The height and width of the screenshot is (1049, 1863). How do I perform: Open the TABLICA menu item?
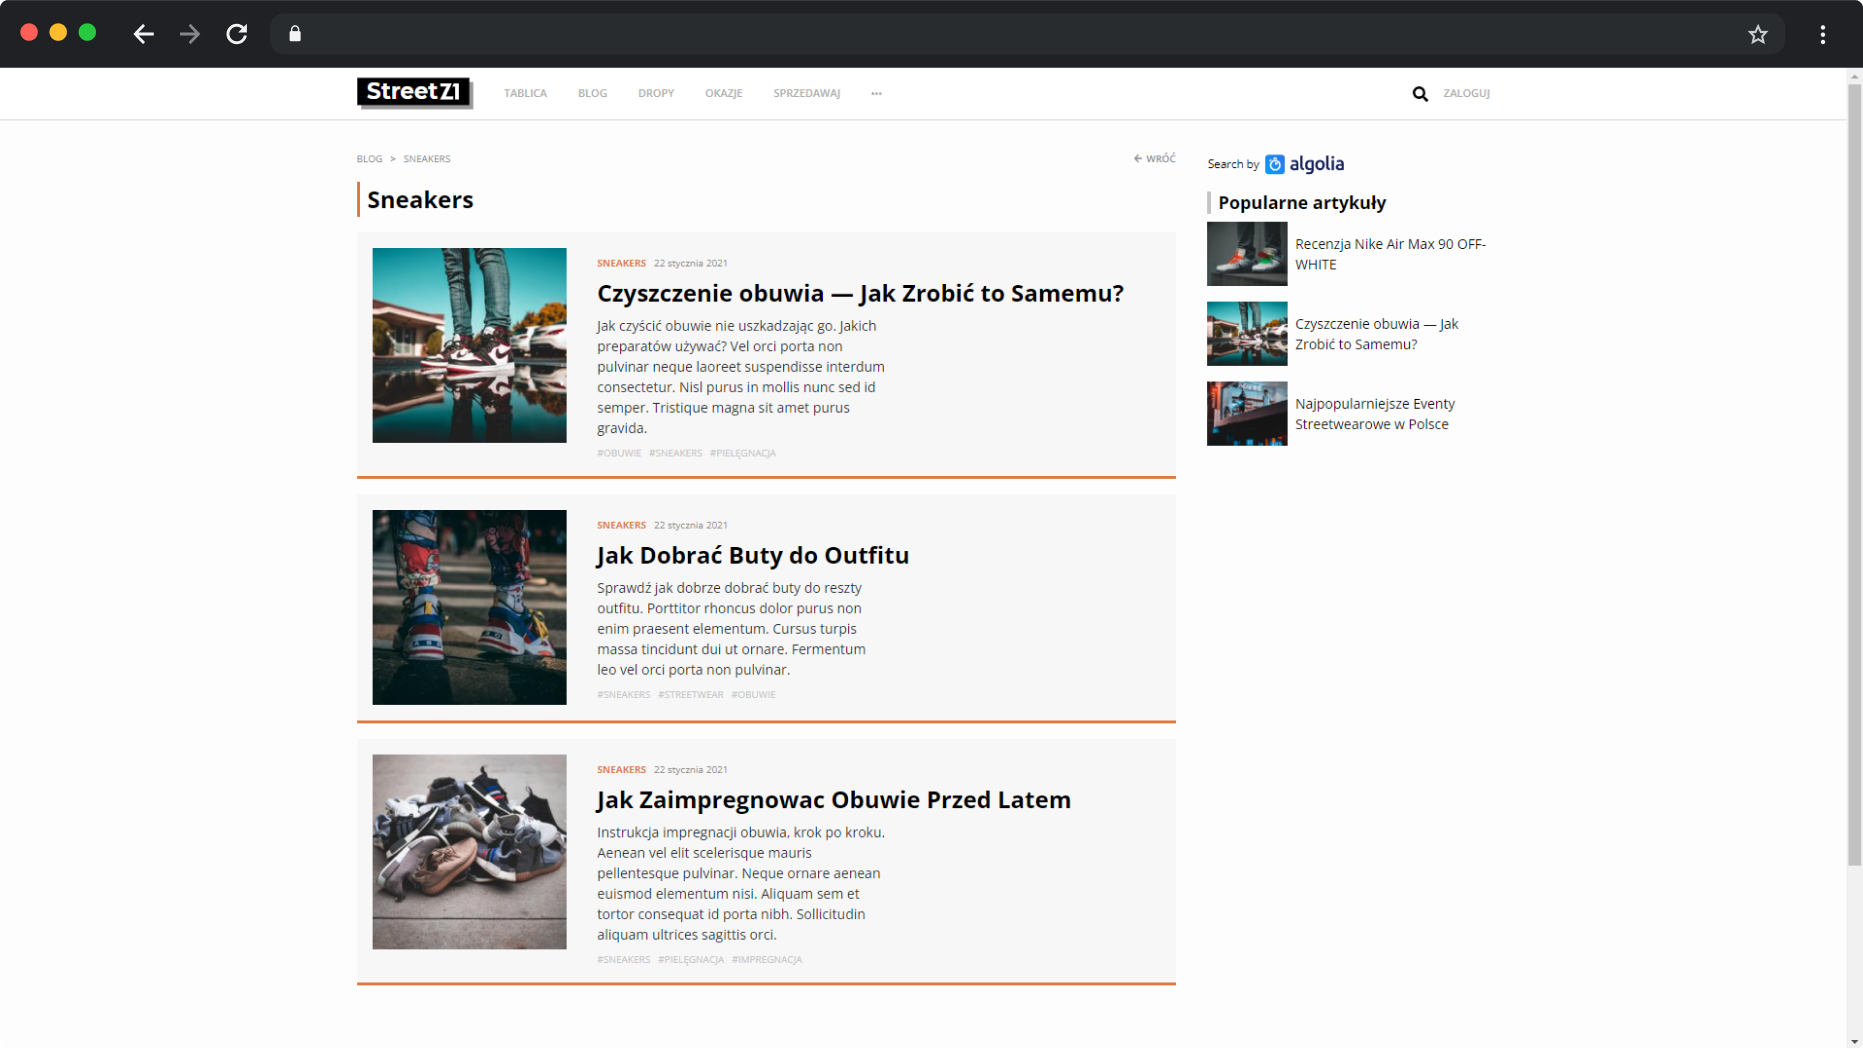[525, 93]
